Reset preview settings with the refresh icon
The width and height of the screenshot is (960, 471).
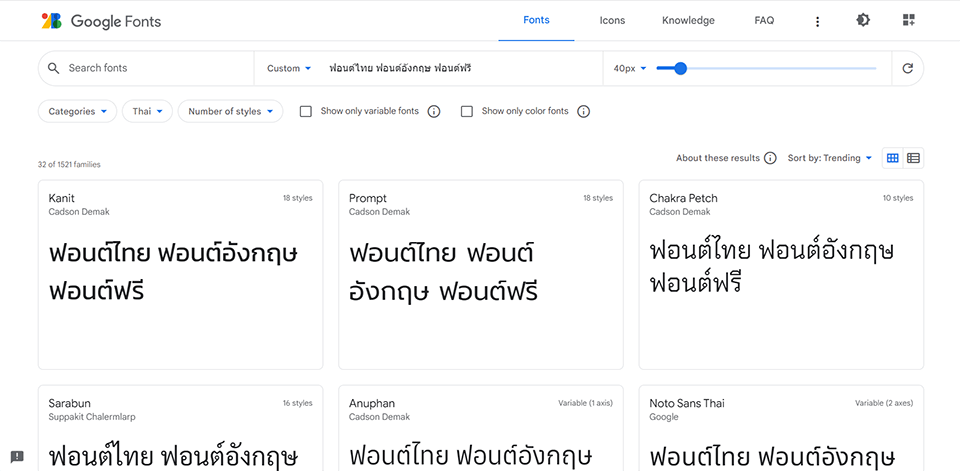click(908, 68)
